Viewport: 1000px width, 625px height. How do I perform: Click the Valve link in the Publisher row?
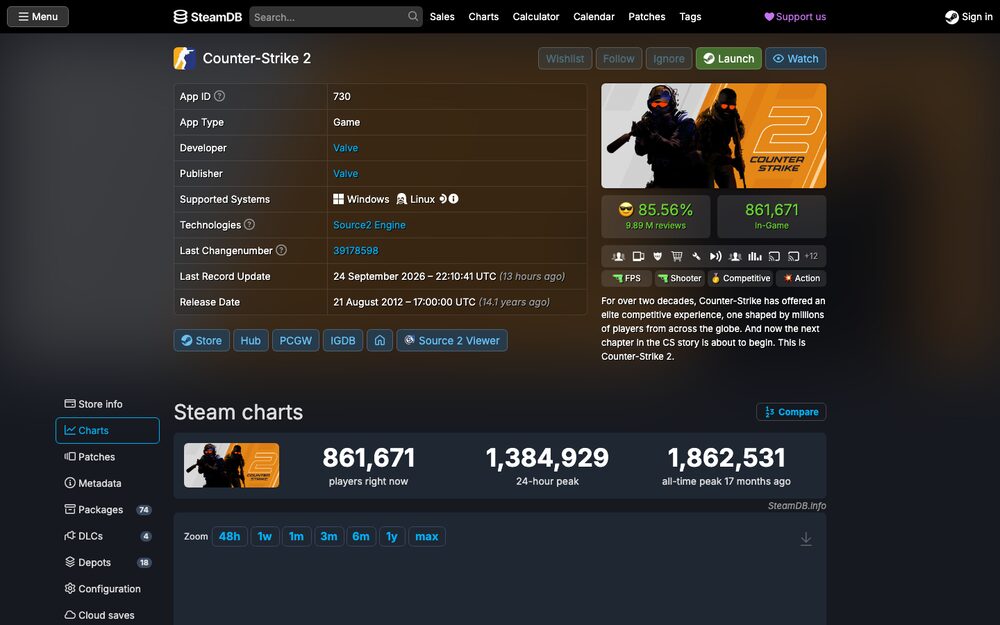click(346, 173)
